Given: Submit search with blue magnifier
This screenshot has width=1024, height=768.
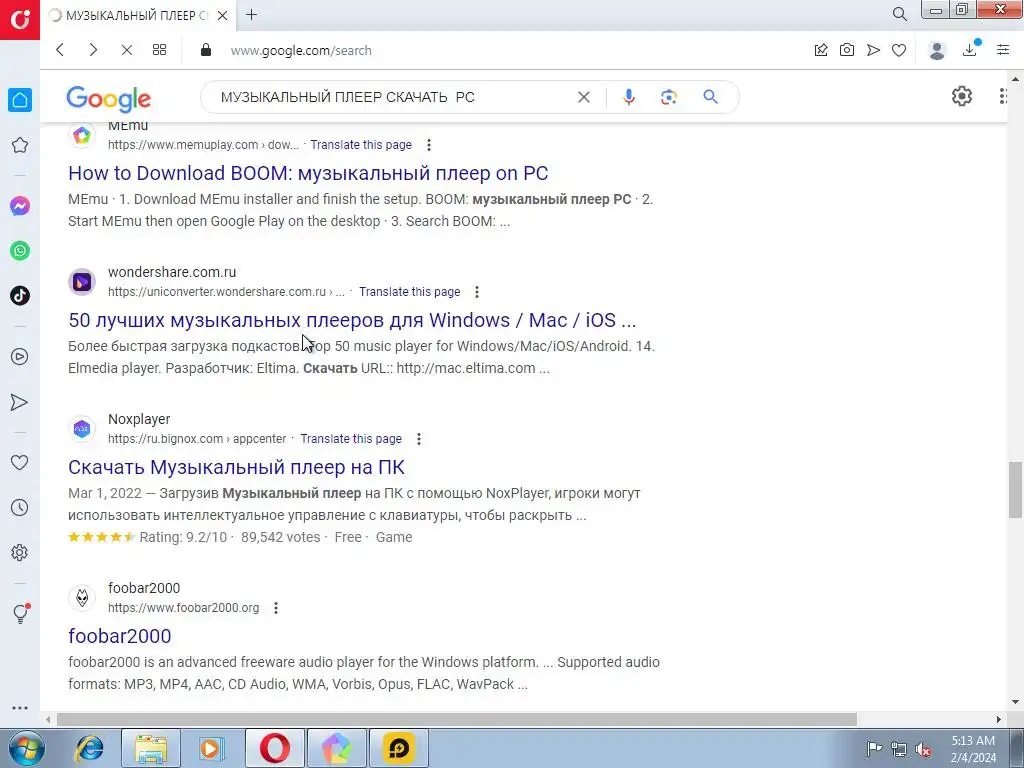Looking at the screenshot, I should pos(711,97).
